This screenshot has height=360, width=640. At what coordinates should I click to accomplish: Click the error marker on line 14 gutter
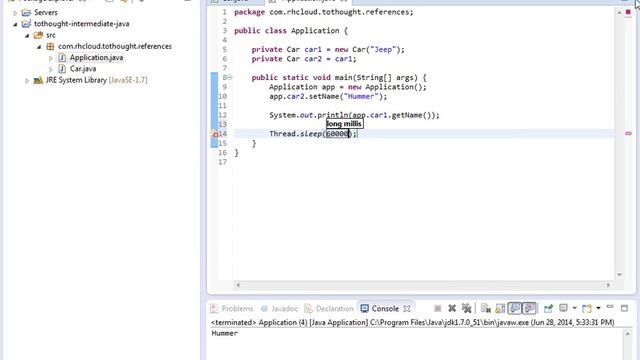point(214,134)
